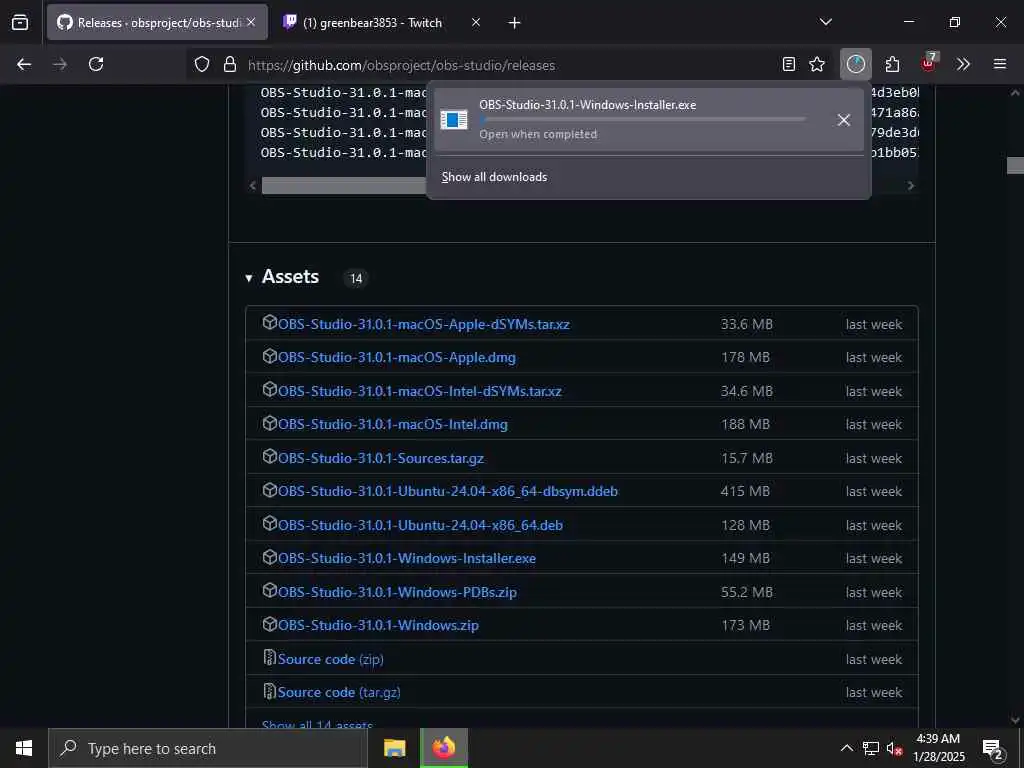This screenshot has width=1024, height=768.
Task: Download OBS-Studio-31.0.1-macOS-Intel.dmg
Action: [392, 424]
